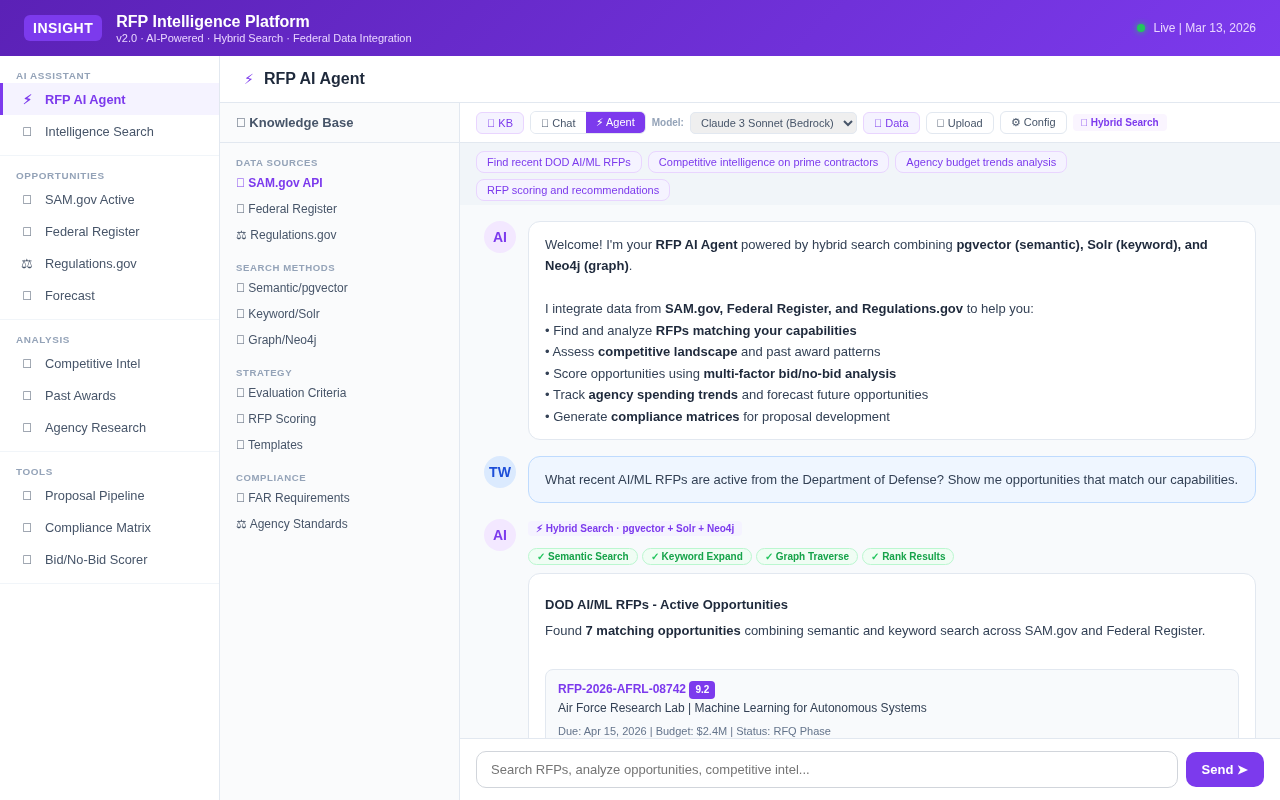
Task: Open the Claude 3 Sonnet model dropdown
Action: point(772,123)
